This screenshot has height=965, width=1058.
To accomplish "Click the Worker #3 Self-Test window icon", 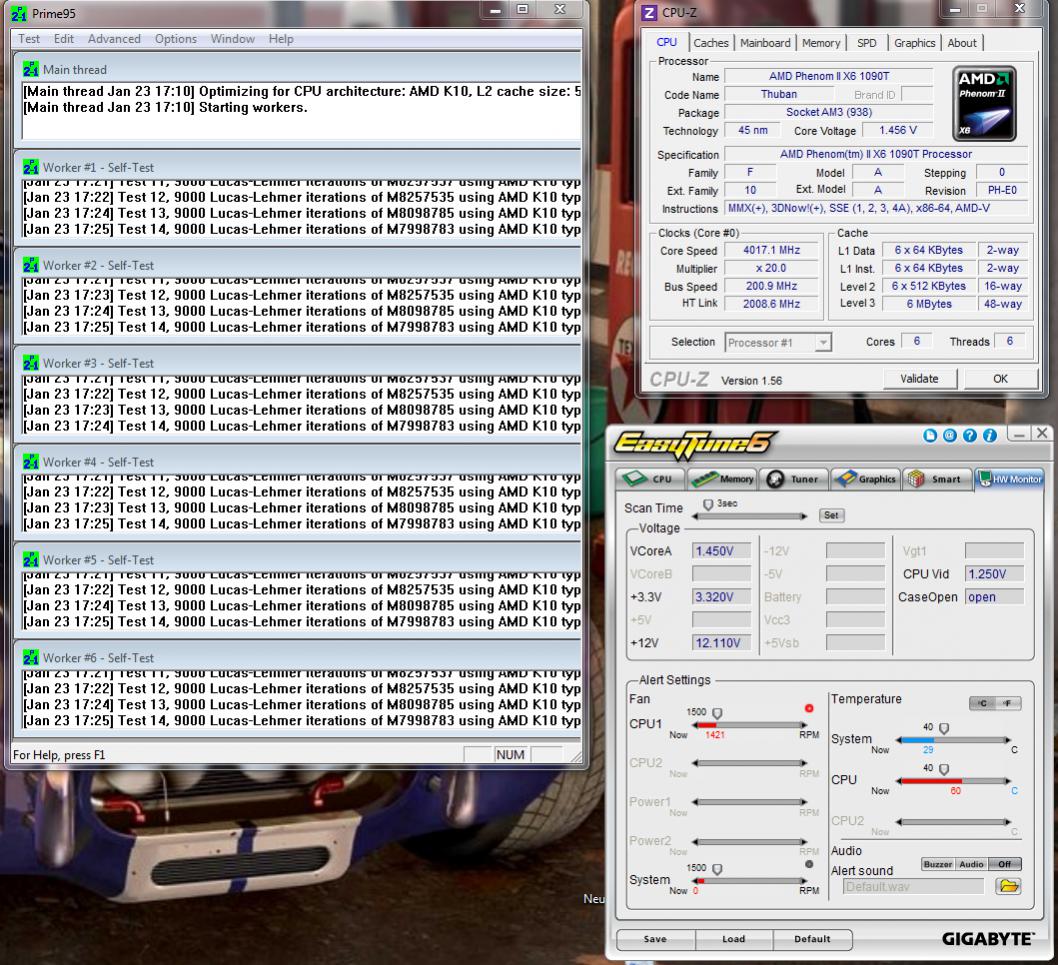I will click(30, 363).
